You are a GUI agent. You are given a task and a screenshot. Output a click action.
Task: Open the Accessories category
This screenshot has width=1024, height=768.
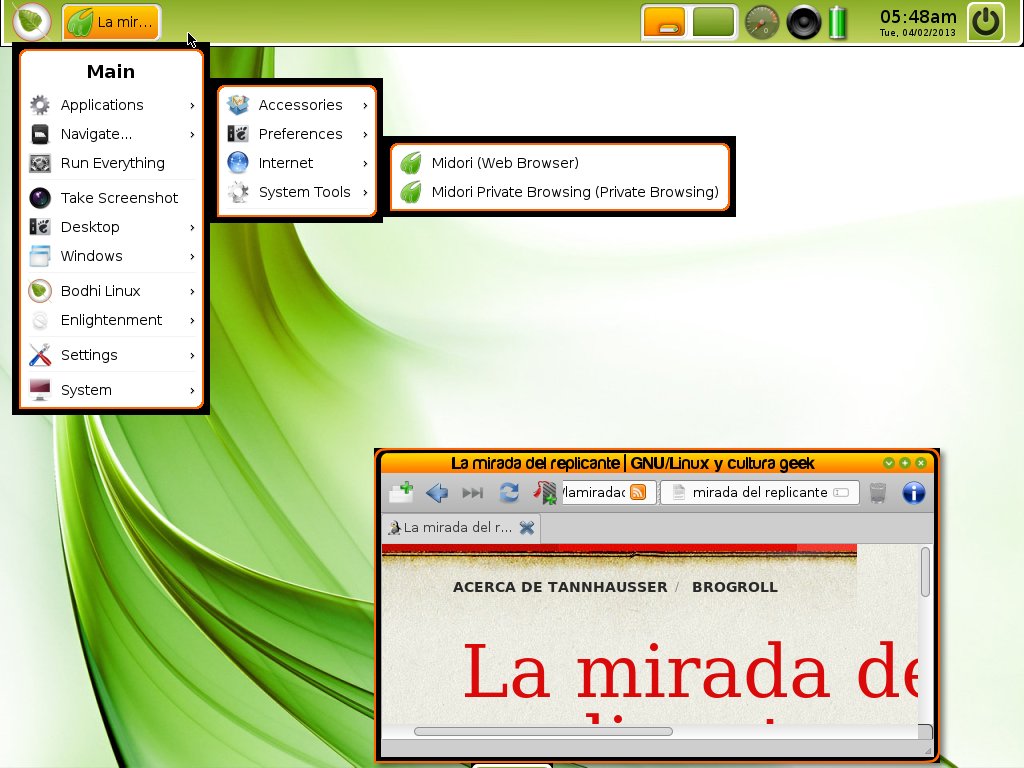(297, 105)
